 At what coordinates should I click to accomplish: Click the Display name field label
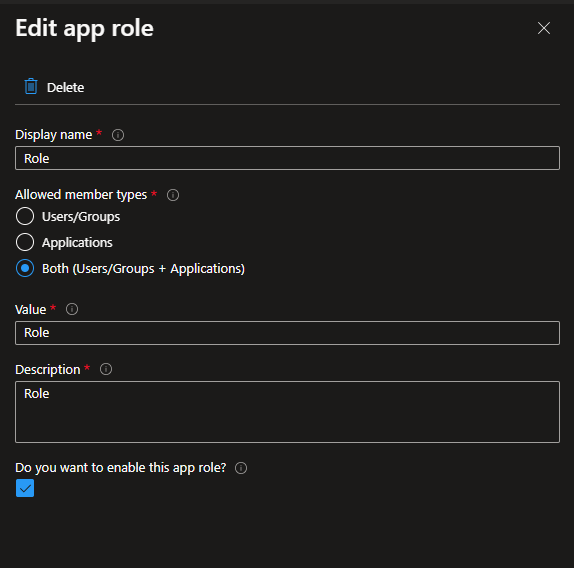point(53,135)
